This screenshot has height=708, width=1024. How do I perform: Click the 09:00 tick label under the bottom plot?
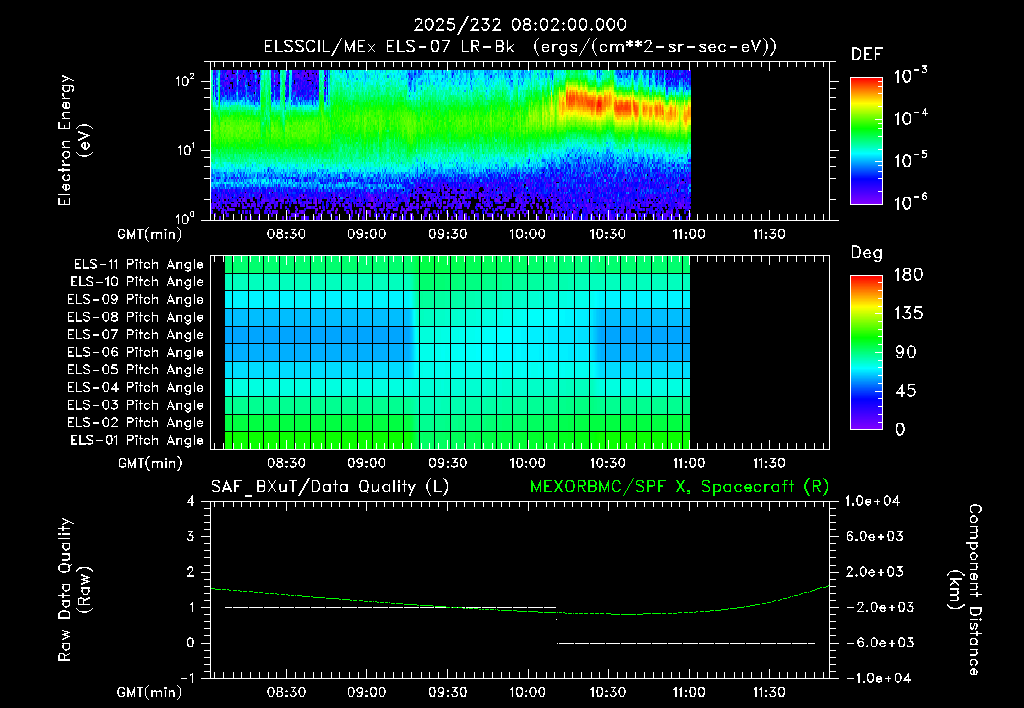click(366, 692)
